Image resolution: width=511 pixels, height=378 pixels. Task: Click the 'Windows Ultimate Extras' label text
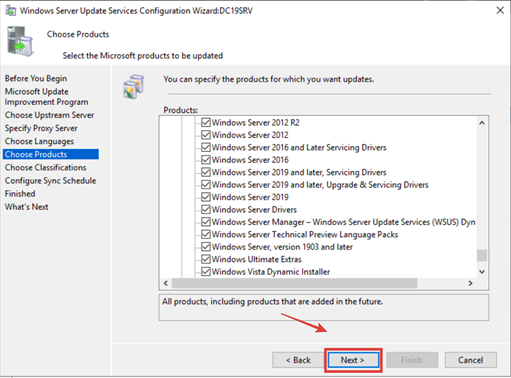pyautogui.click(x=257, y=259)
